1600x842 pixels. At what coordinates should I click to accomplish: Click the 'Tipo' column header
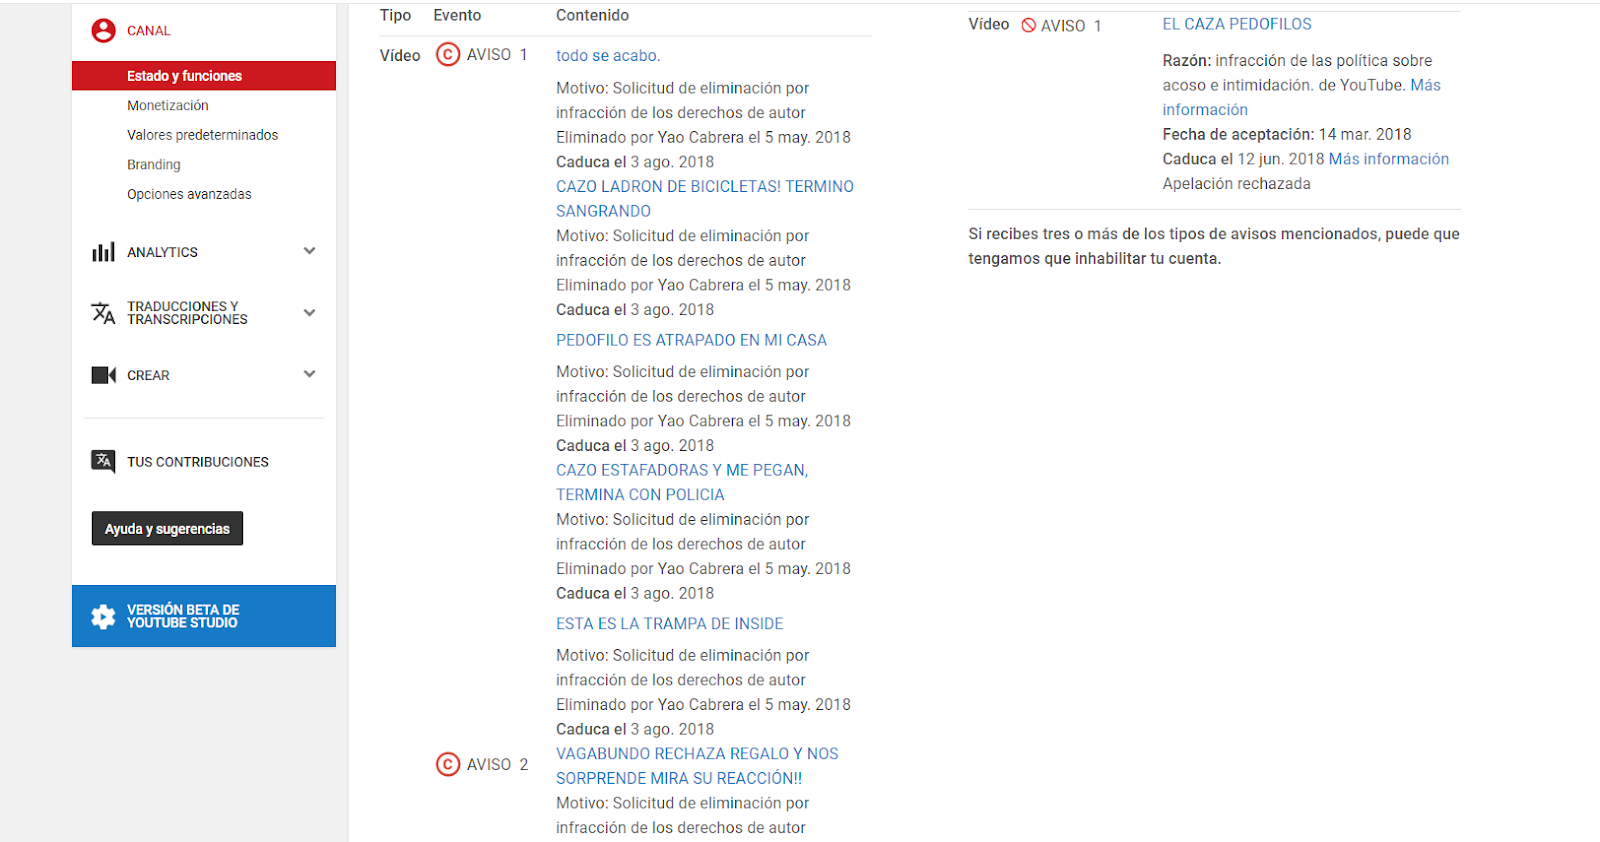(395, 15)
